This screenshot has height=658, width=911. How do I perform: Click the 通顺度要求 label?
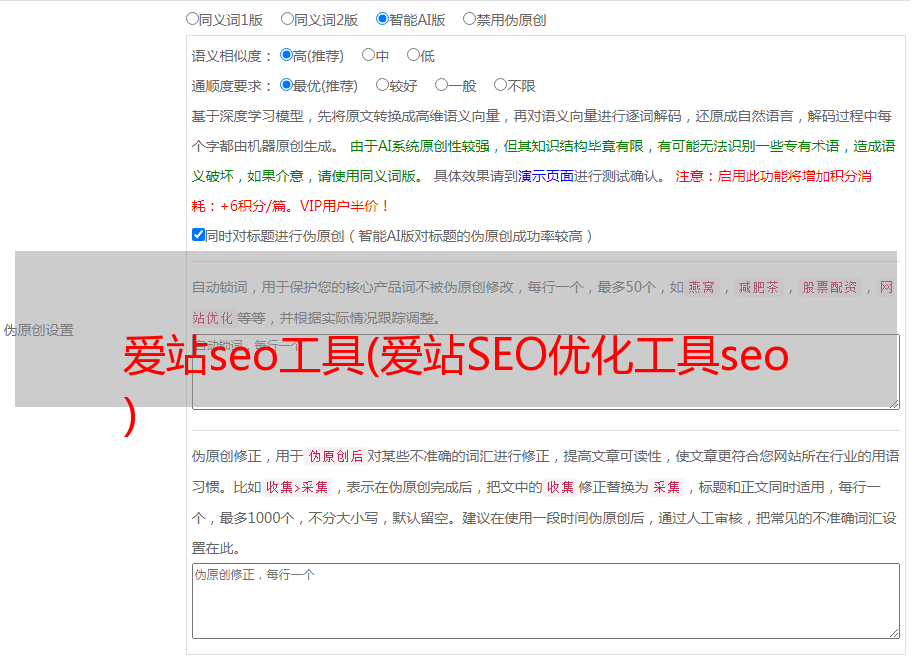(x=232, y=86)
